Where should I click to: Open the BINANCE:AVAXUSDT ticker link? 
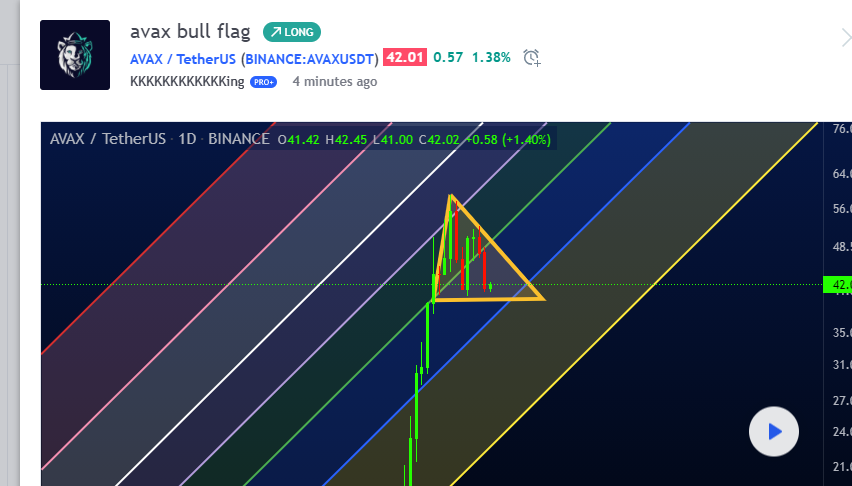coord(310,58)
